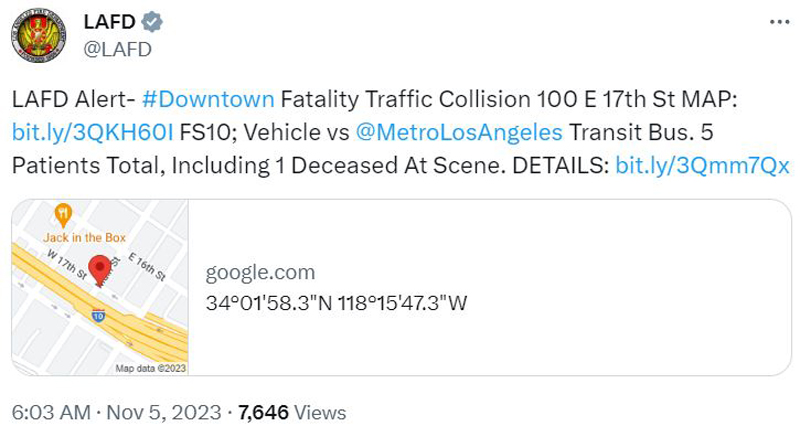800x426 pixels.
Task: Follow the bit.ly/3QKH60I map link
Action: point(92,133)
